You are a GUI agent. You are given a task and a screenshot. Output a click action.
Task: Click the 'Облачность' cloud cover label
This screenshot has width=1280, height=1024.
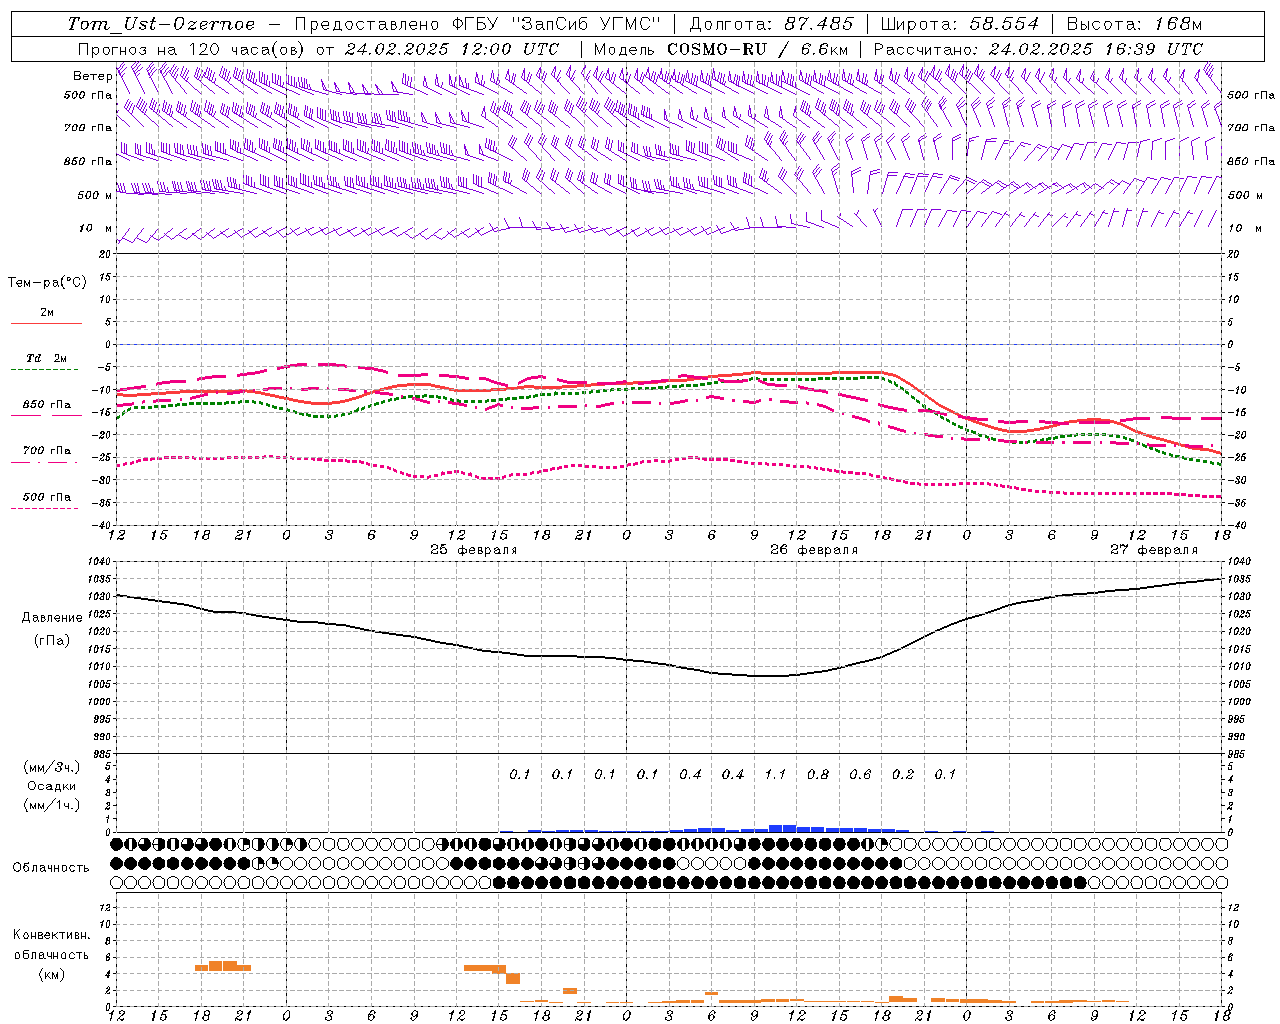51,868
